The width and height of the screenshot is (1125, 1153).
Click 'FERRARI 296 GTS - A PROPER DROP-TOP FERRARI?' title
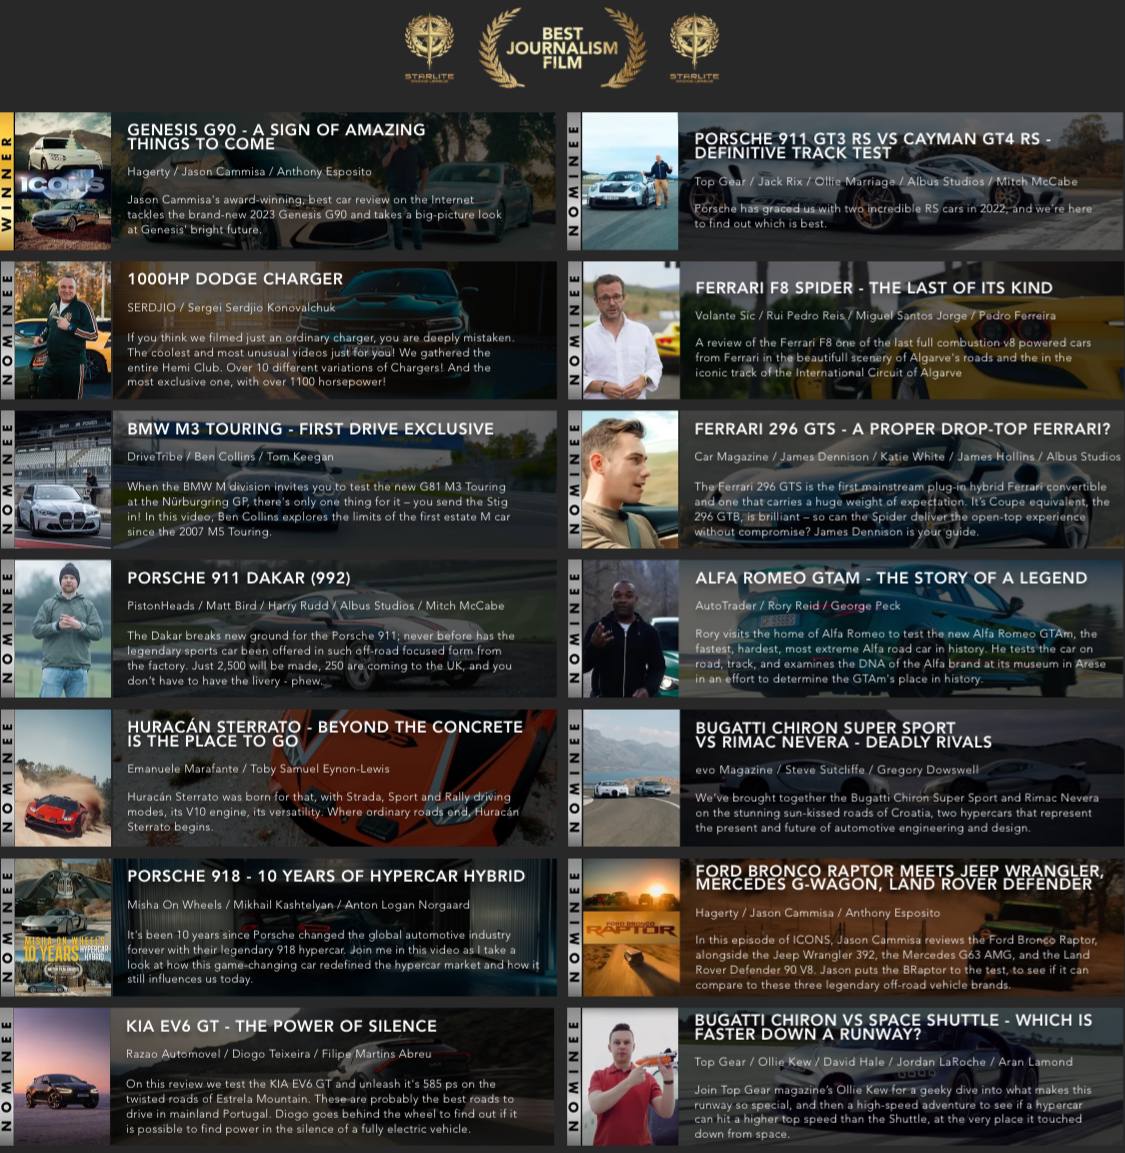902,429
